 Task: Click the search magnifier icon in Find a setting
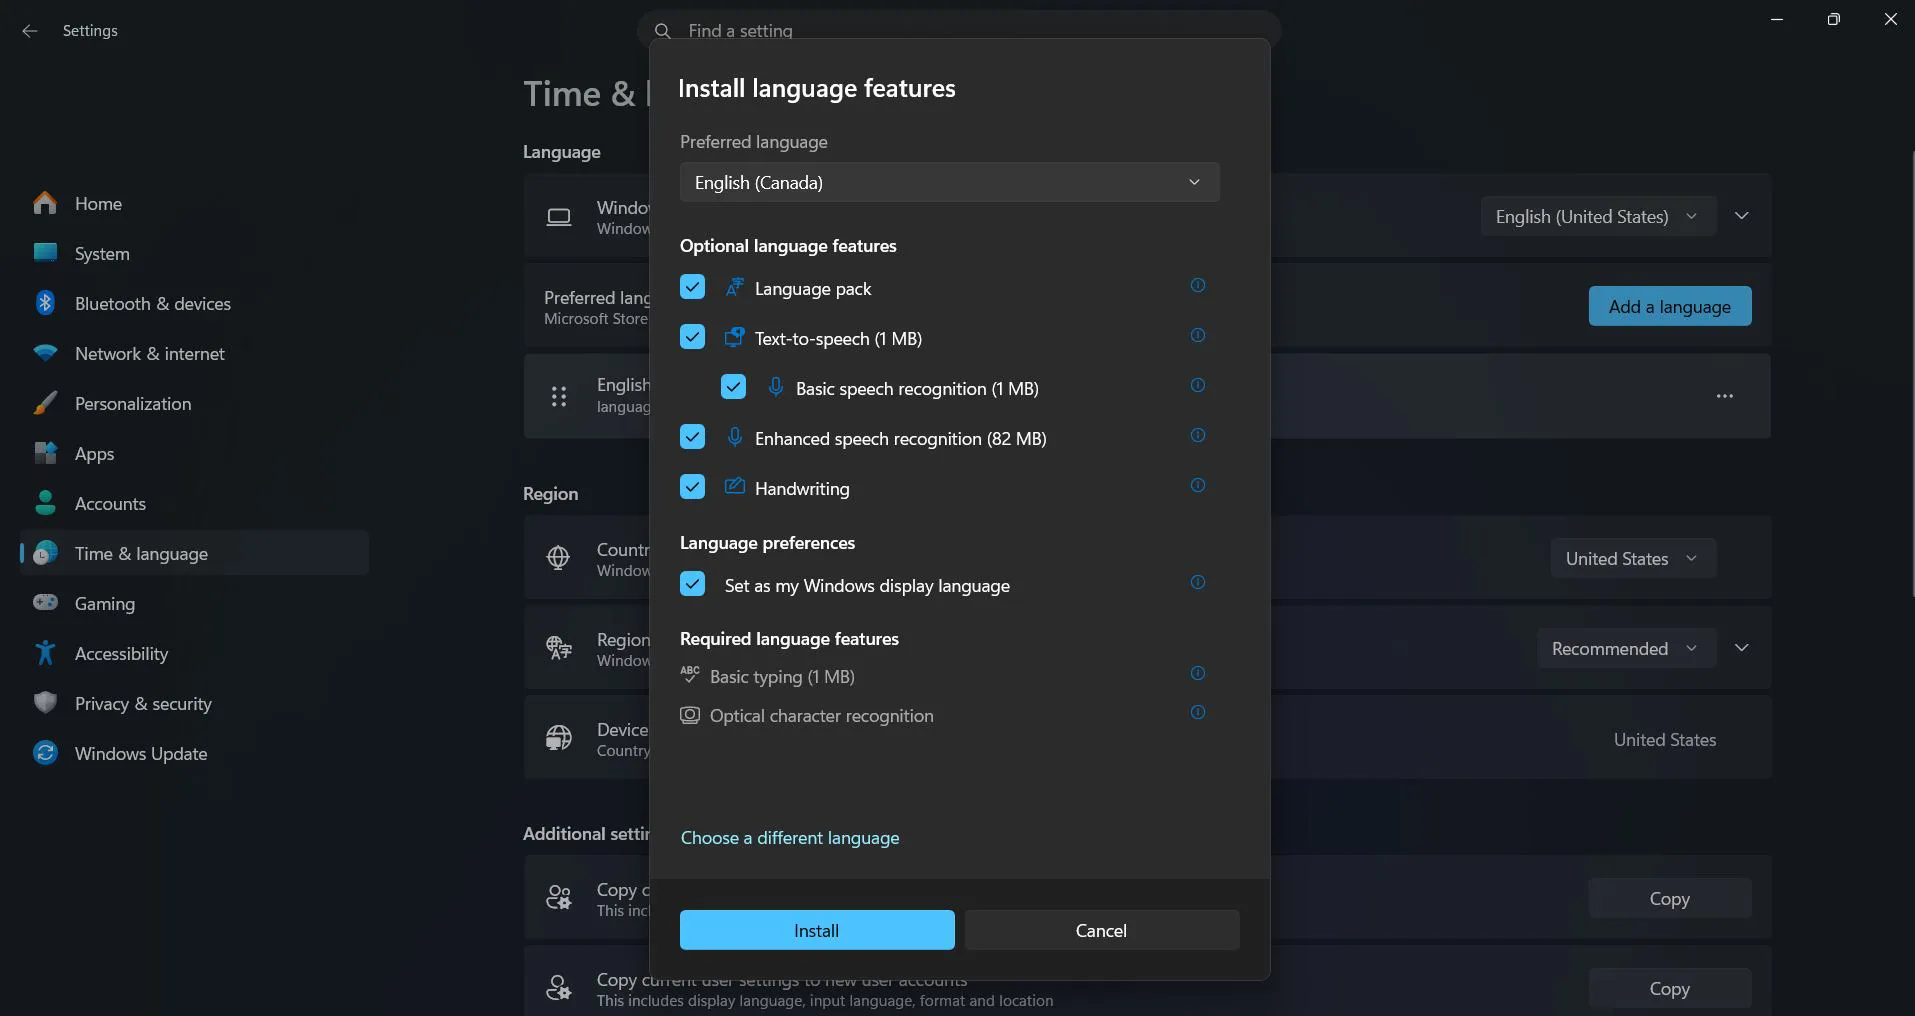click(x=662, y=30)
